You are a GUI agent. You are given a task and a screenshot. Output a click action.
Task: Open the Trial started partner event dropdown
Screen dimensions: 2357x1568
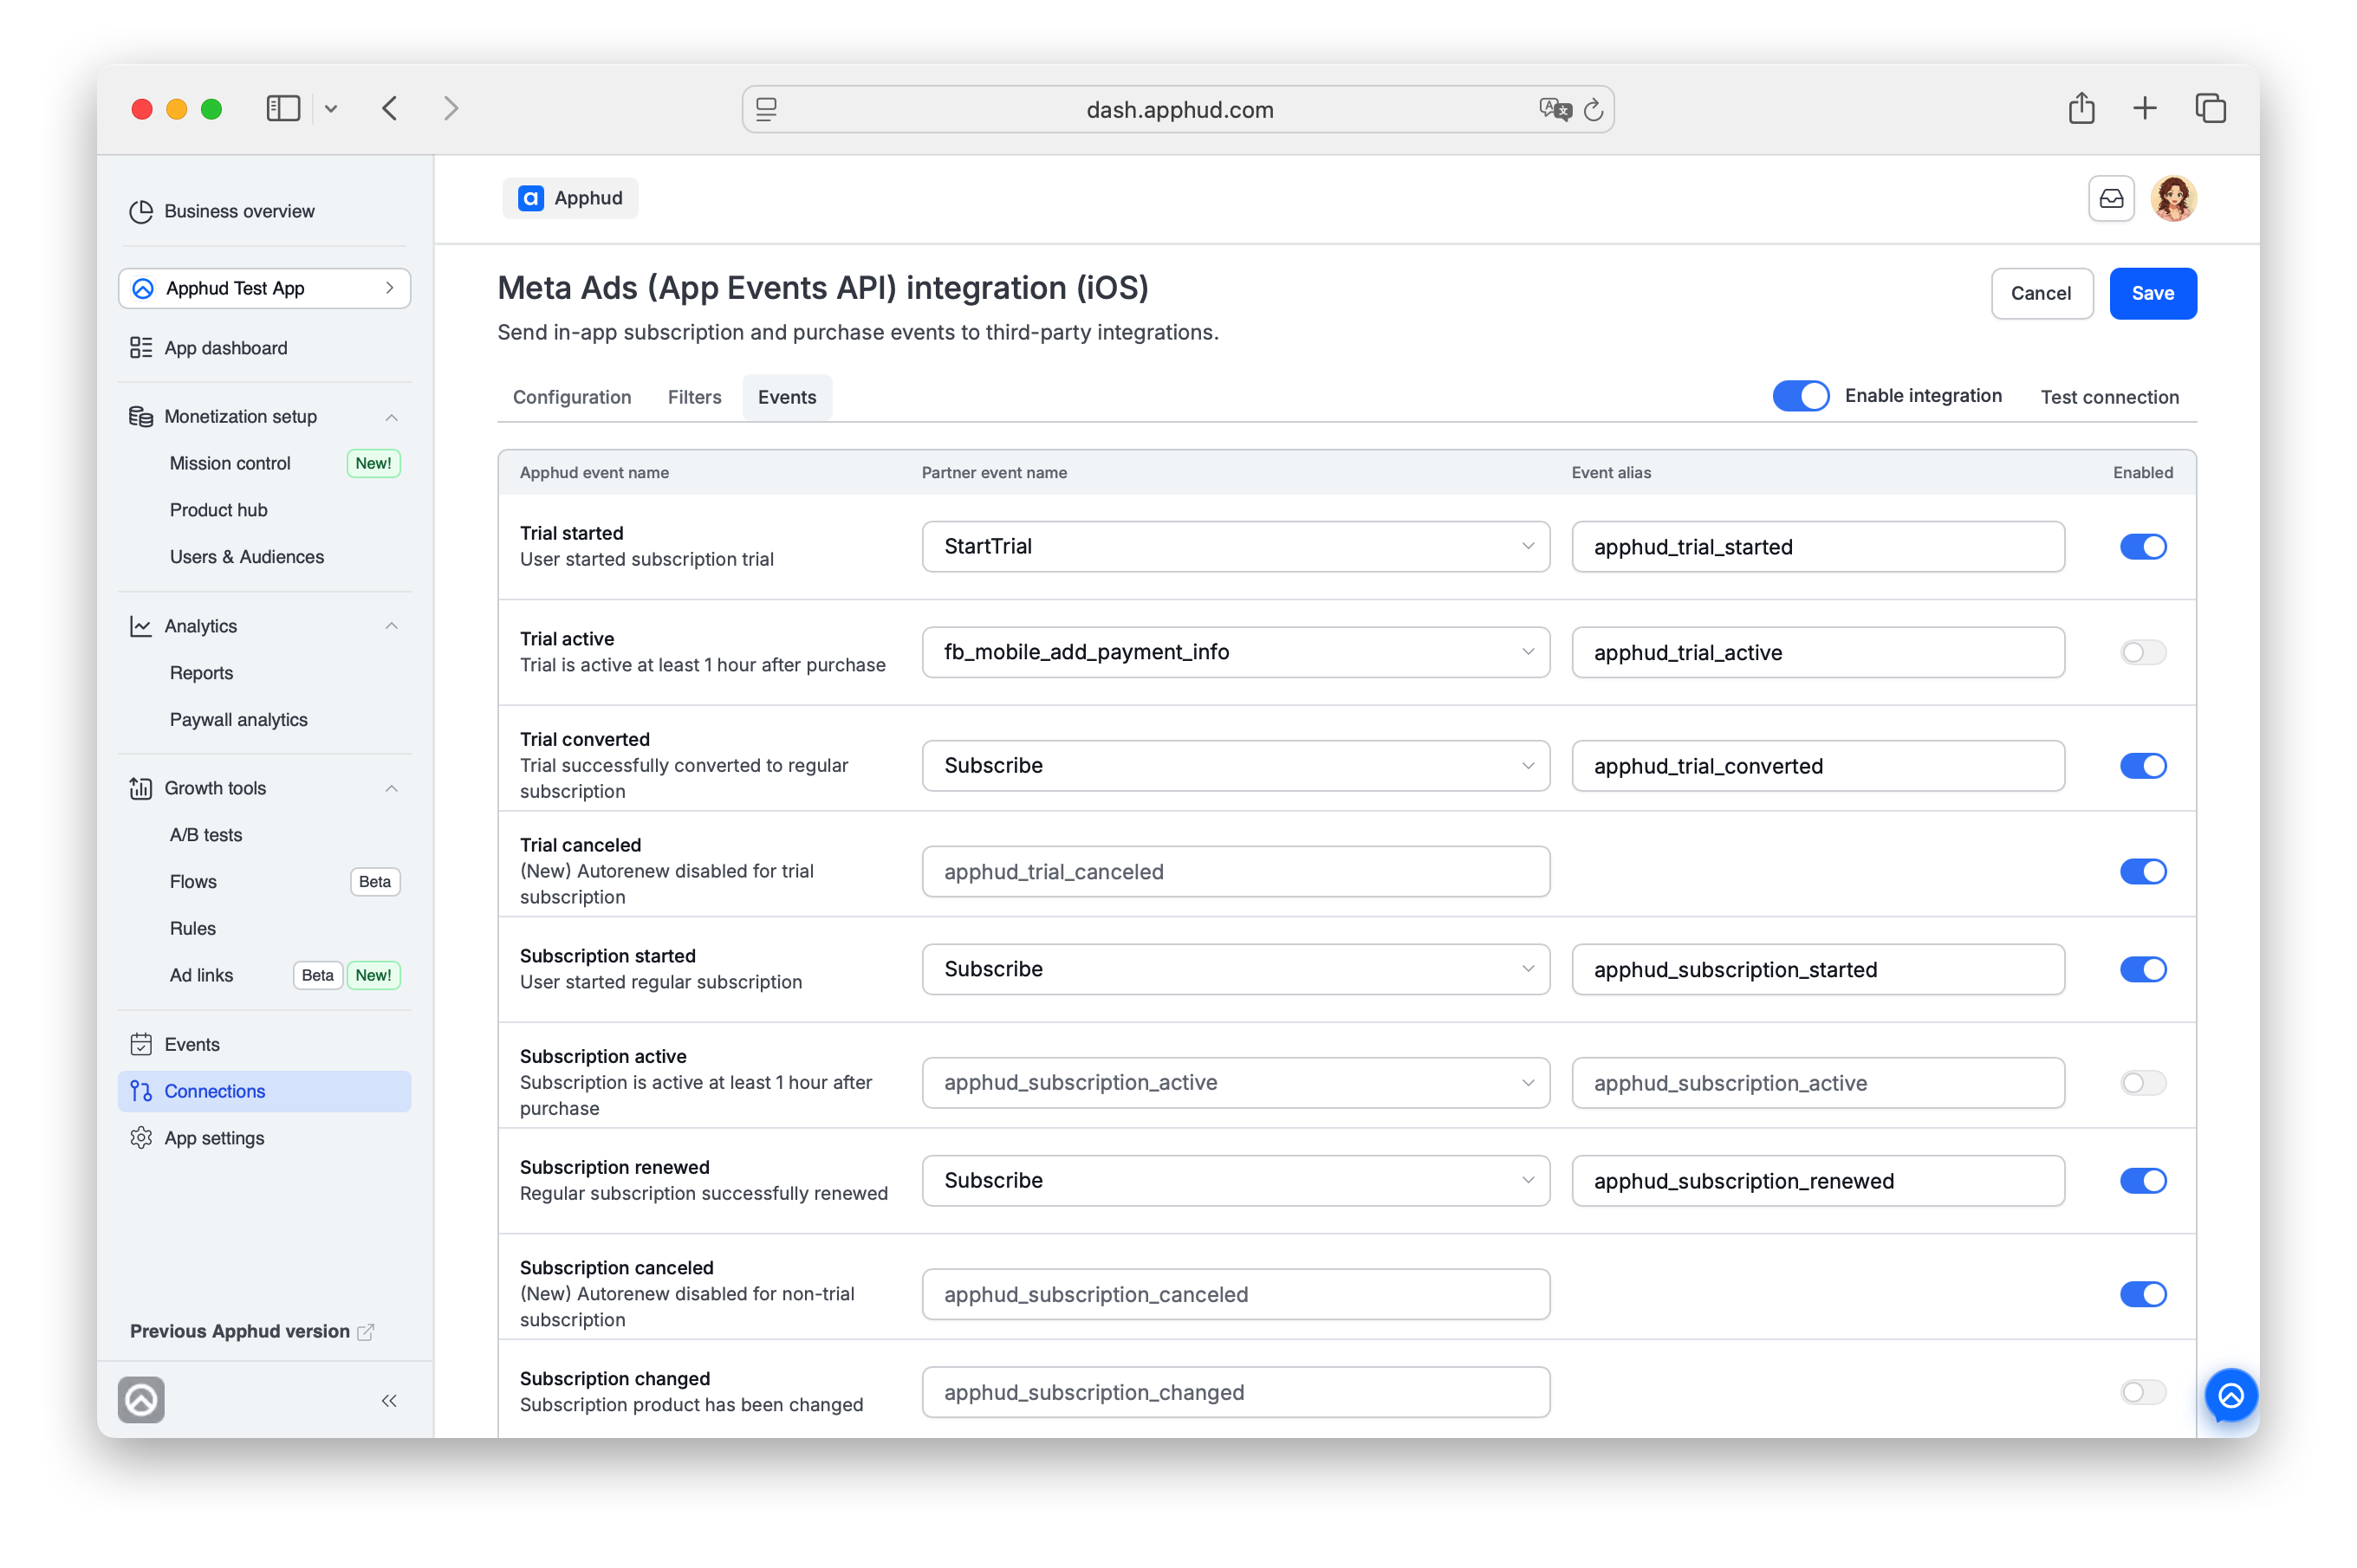tap(1235, 546)
